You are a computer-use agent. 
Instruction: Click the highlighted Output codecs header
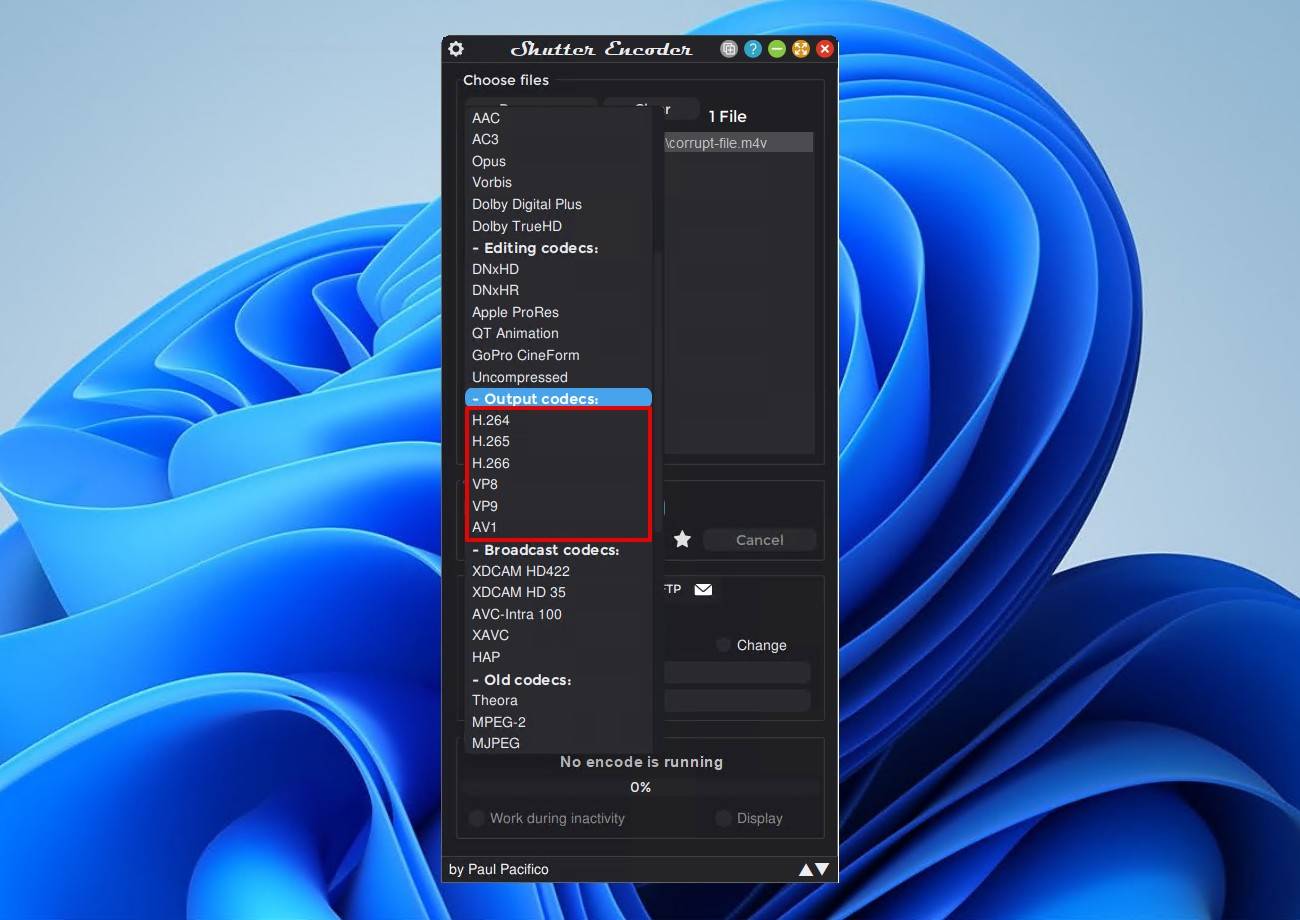click(x=558, y=398)
